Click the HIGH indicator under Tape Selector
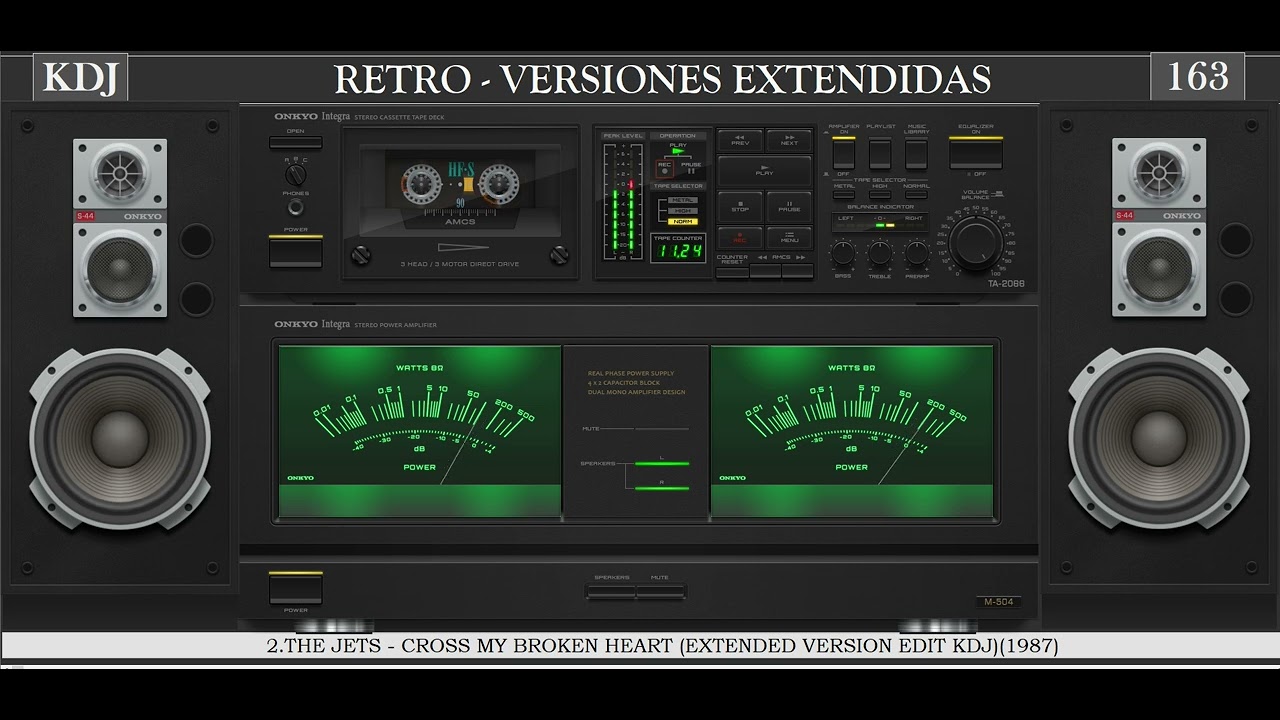1280x720 pixels. point(683,211)
